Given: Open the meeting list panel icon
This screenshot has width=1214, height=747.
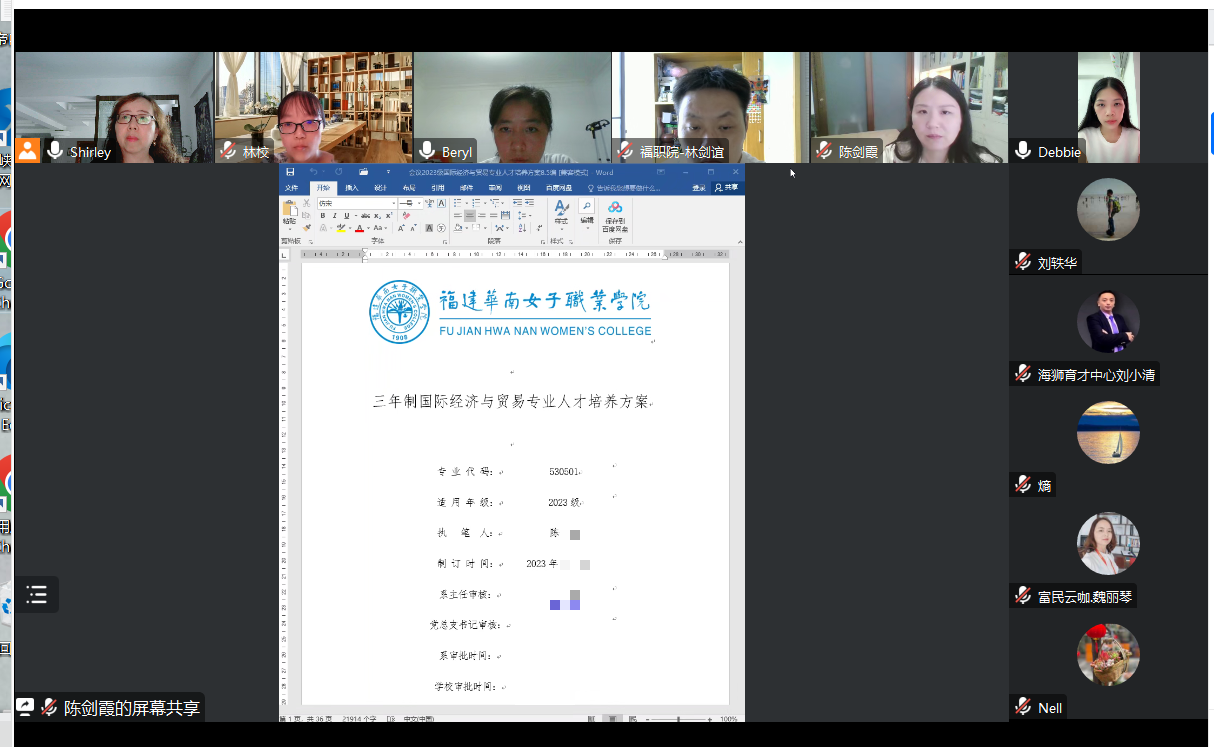Looking at the screenshot, I should tap(37, 595).
